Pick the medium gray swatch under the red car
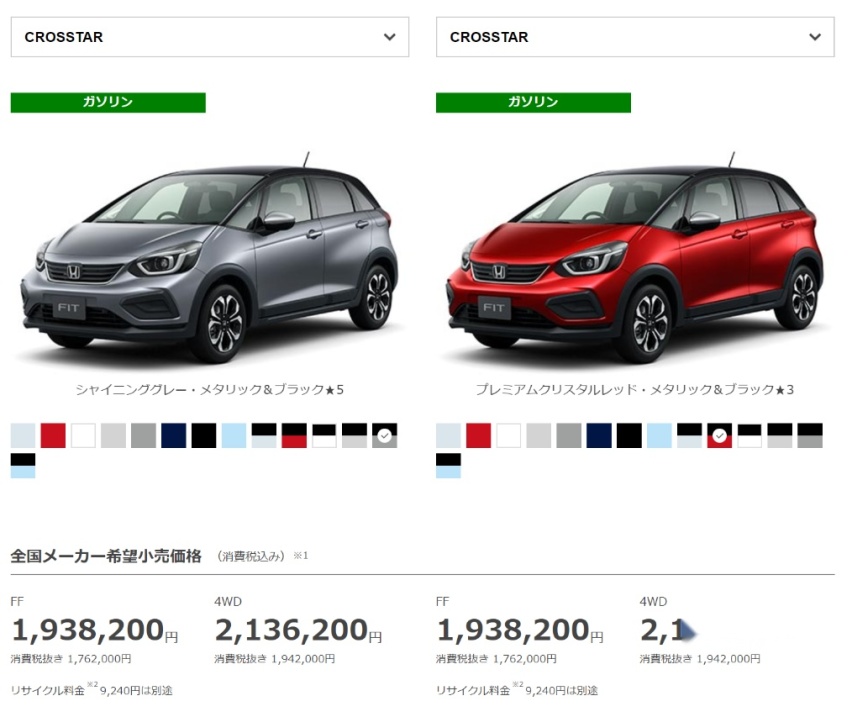 point(569,436)
